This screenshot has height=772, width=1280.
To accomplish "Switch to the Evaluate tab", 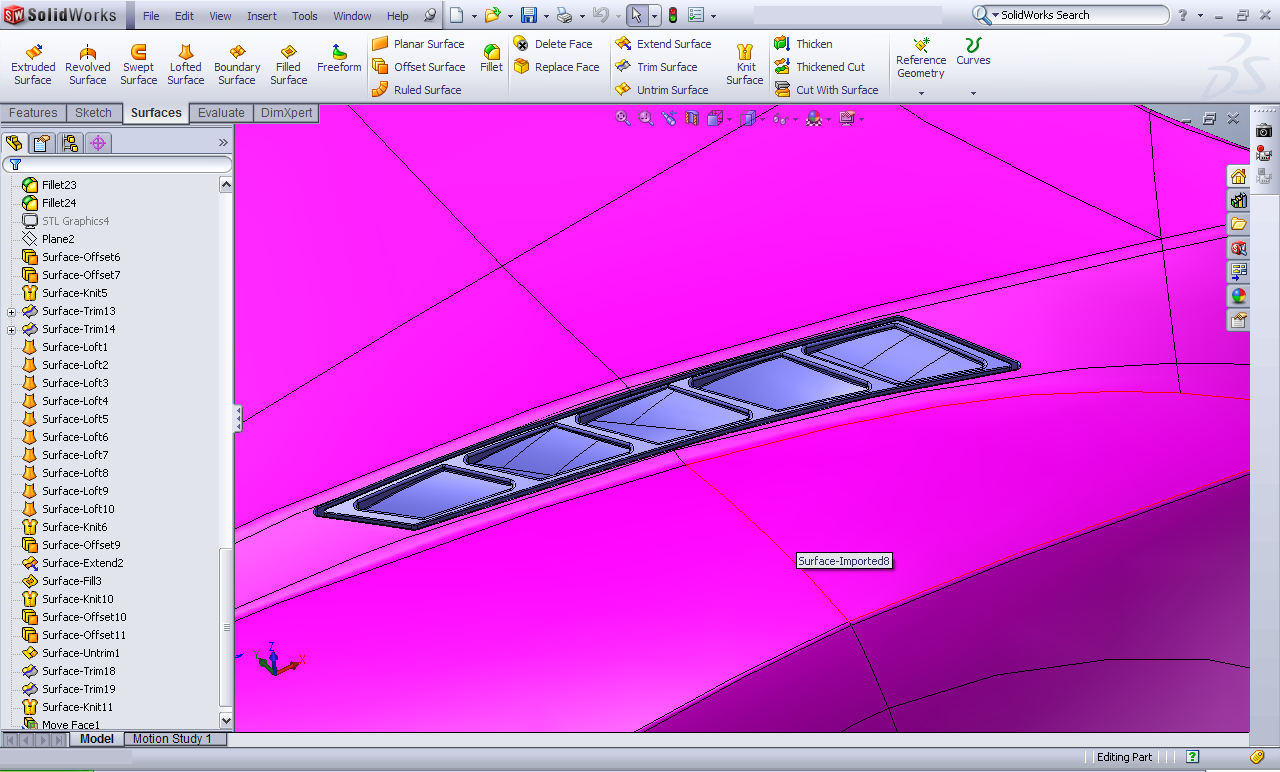I will pos(221,113).
